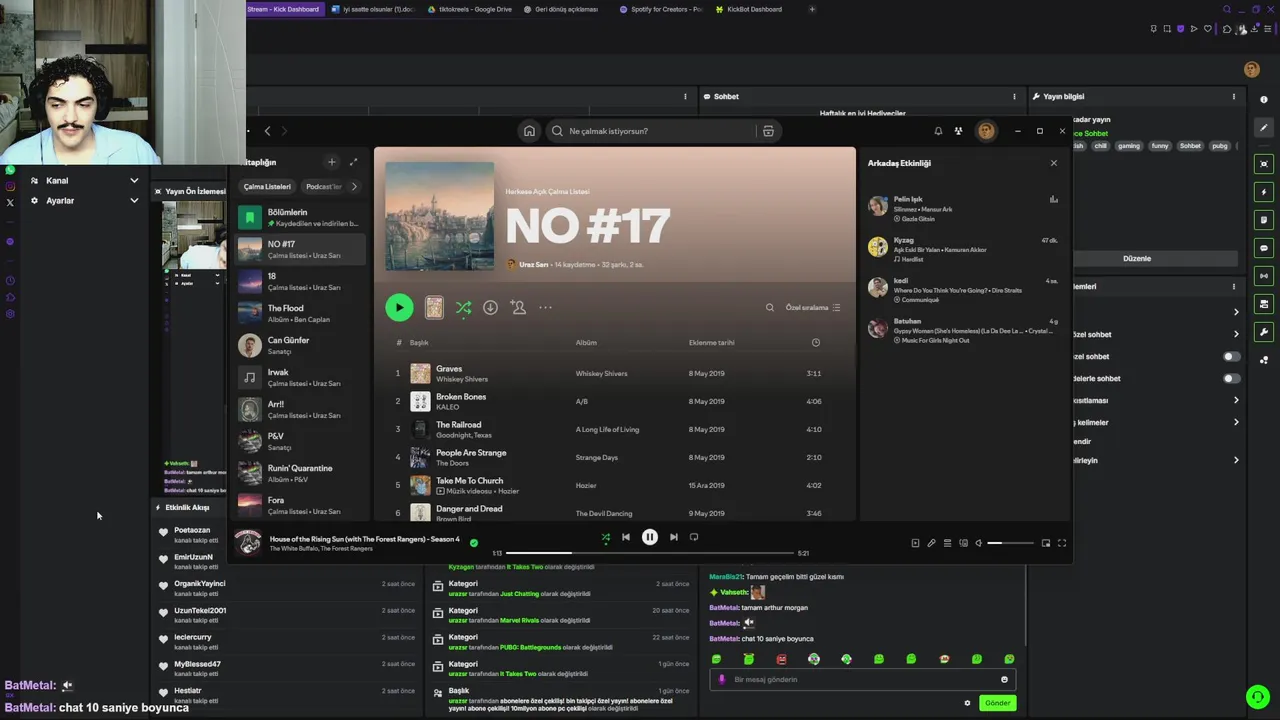The image size is (1280, 720).
Task: Open Özel sıralama sort dropdown
Action: (813, 308)
